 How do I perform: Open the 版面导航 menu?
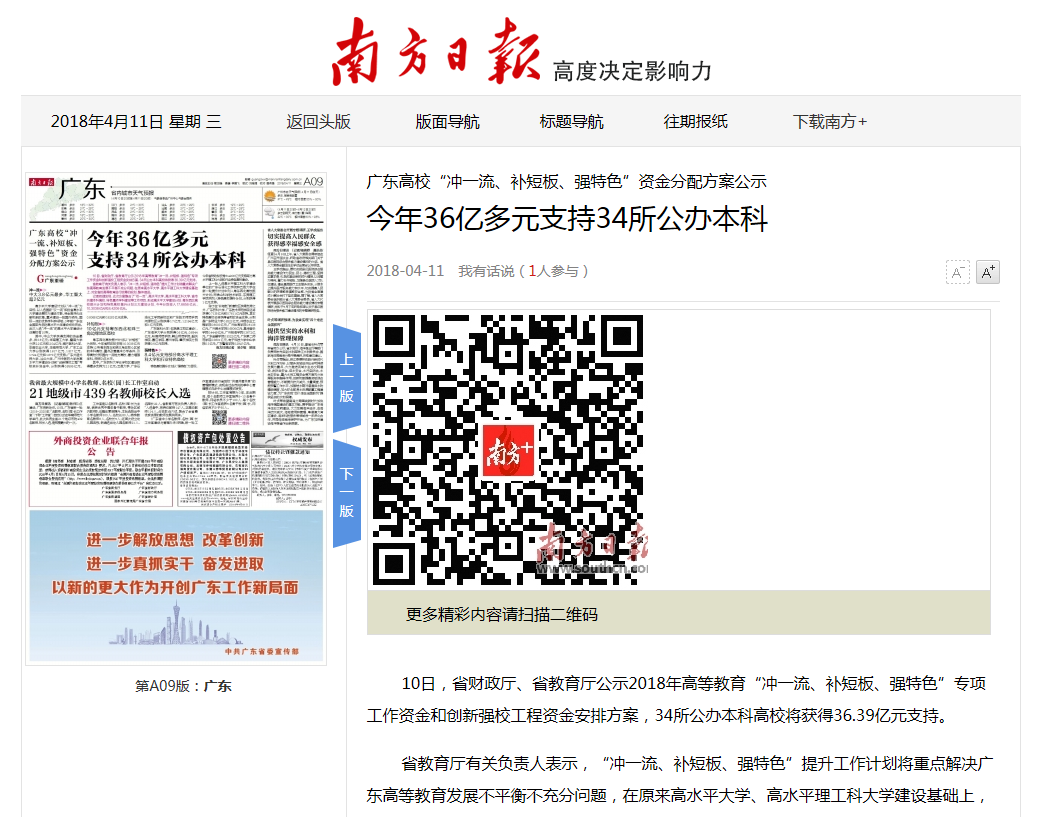[x=447, y=122]
